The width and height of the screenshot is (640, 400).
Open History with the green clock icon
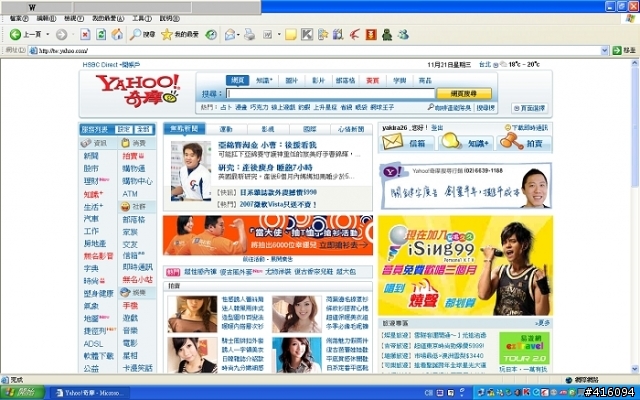(211, 35)
